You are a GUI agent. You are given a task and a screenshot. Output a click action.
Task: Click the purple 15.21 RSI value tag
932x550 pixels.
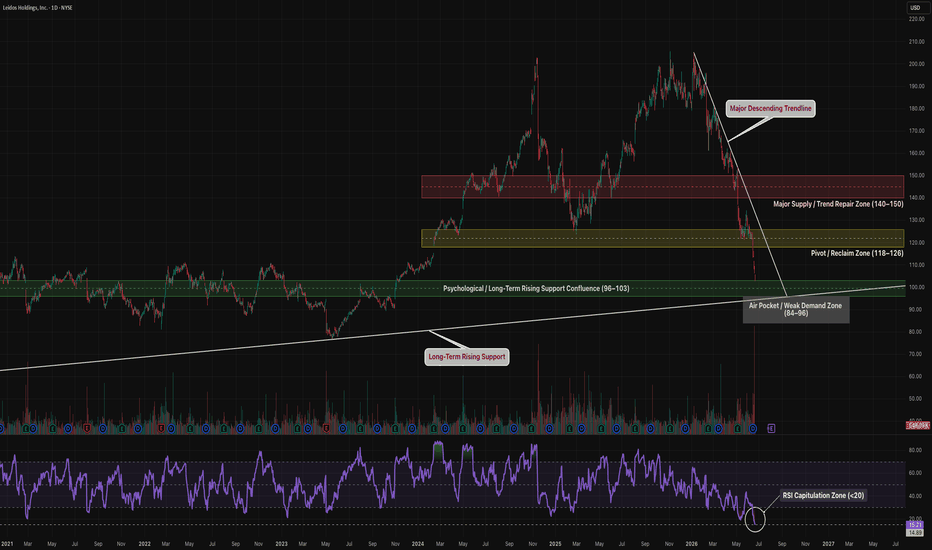pos(915,524)
